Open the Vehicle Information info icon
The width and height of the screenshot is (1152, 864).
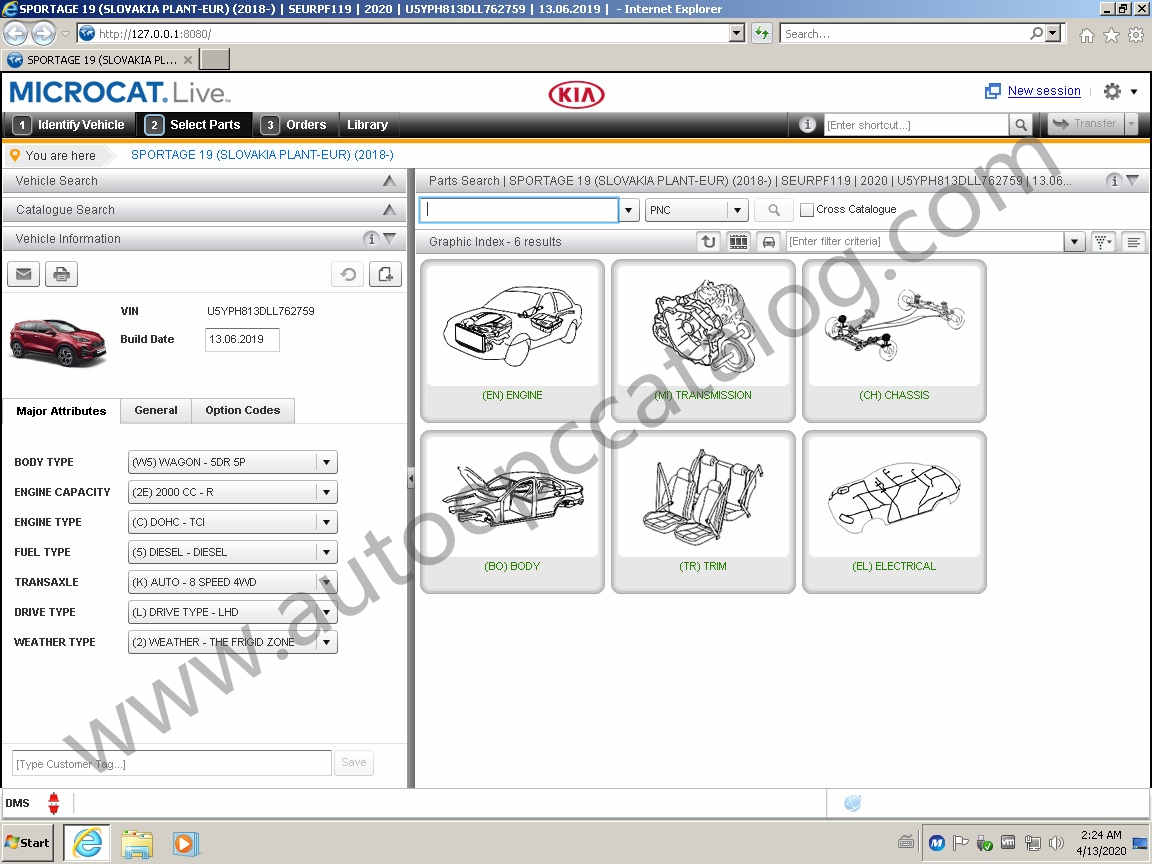(371, 239)
